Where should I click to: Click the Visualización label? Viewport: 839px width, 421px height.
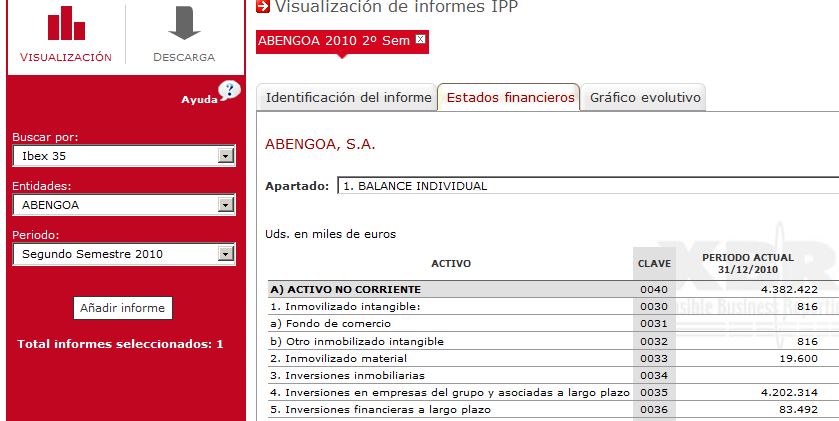pyautogui.click(x=66, y=57)
